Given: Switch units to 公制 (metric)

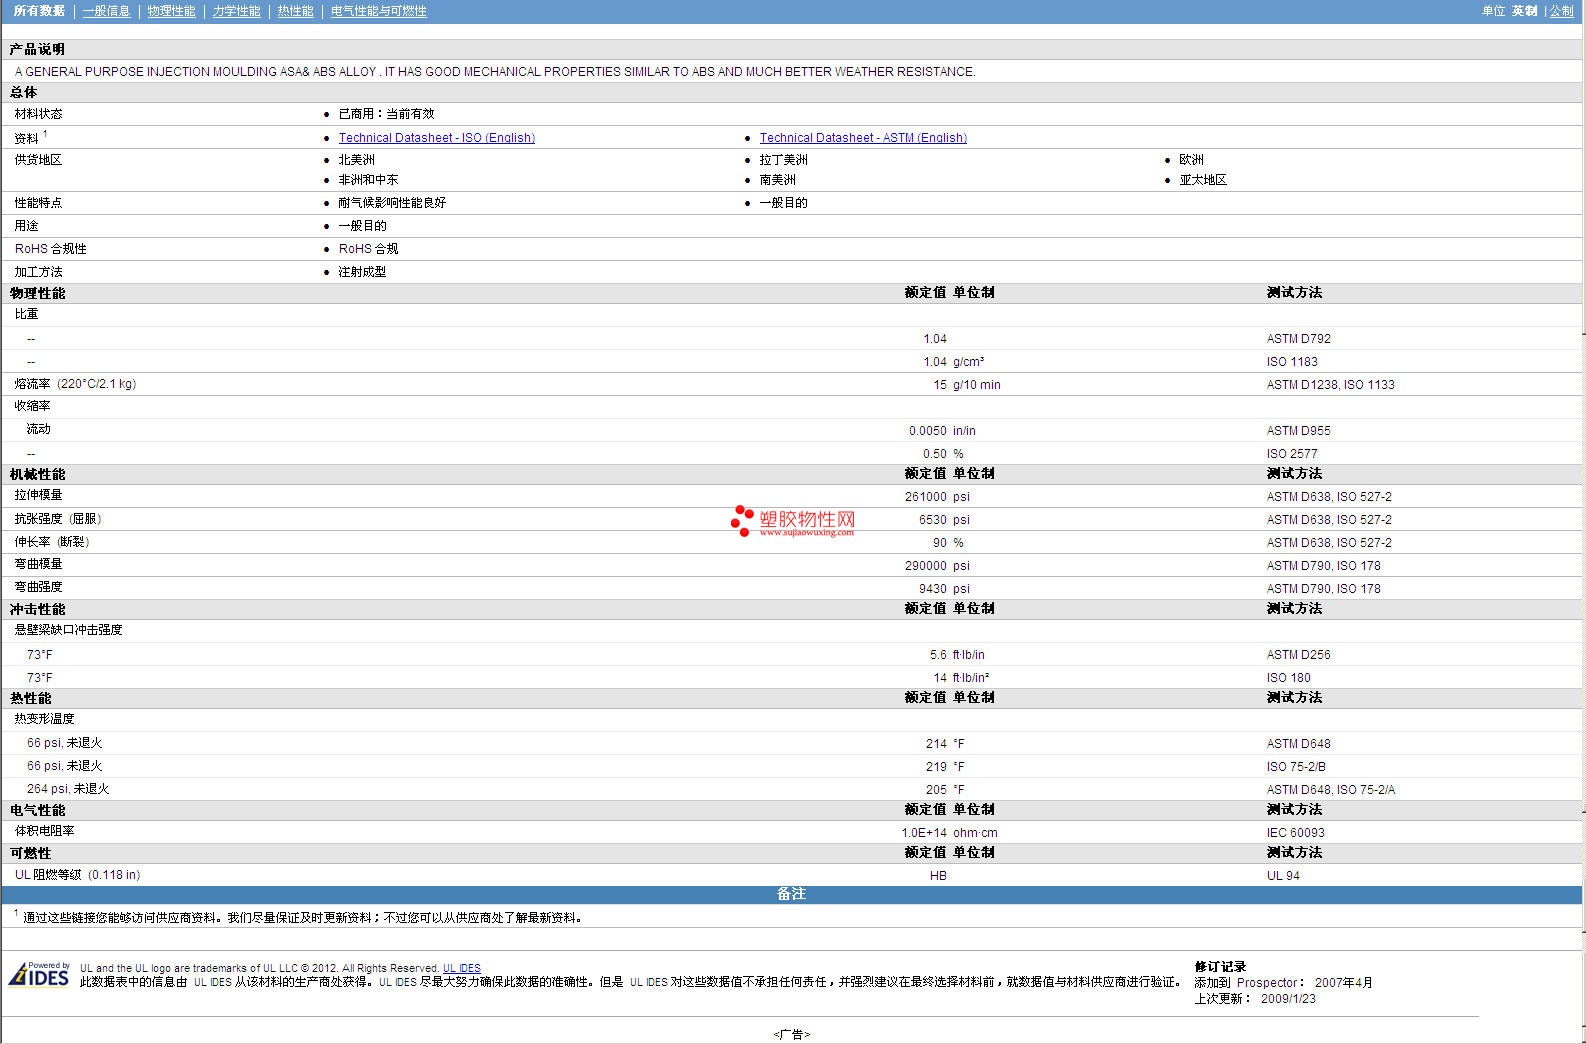Looking at the screenshot, I should click(x=1561, y=11).
